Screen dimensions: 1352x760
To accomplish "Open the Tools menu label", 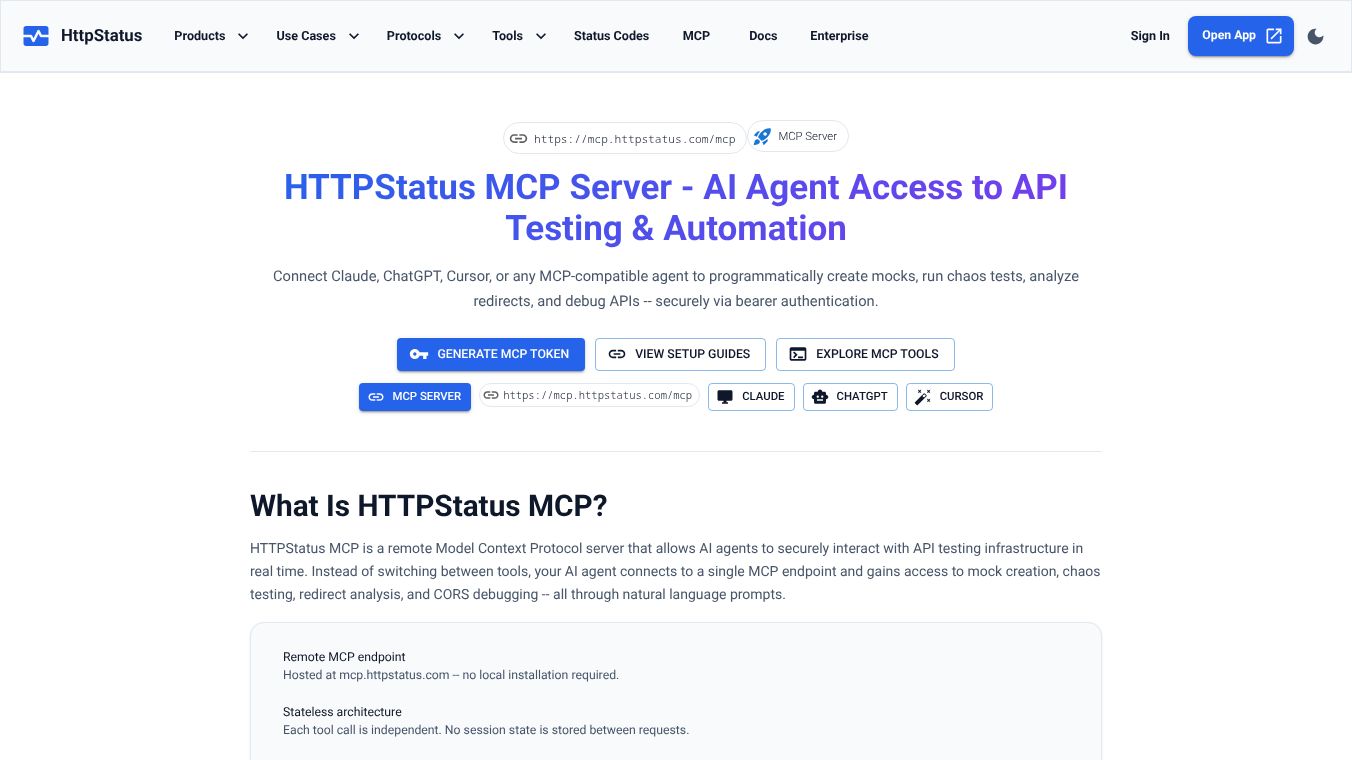I will tap(507, 36).
